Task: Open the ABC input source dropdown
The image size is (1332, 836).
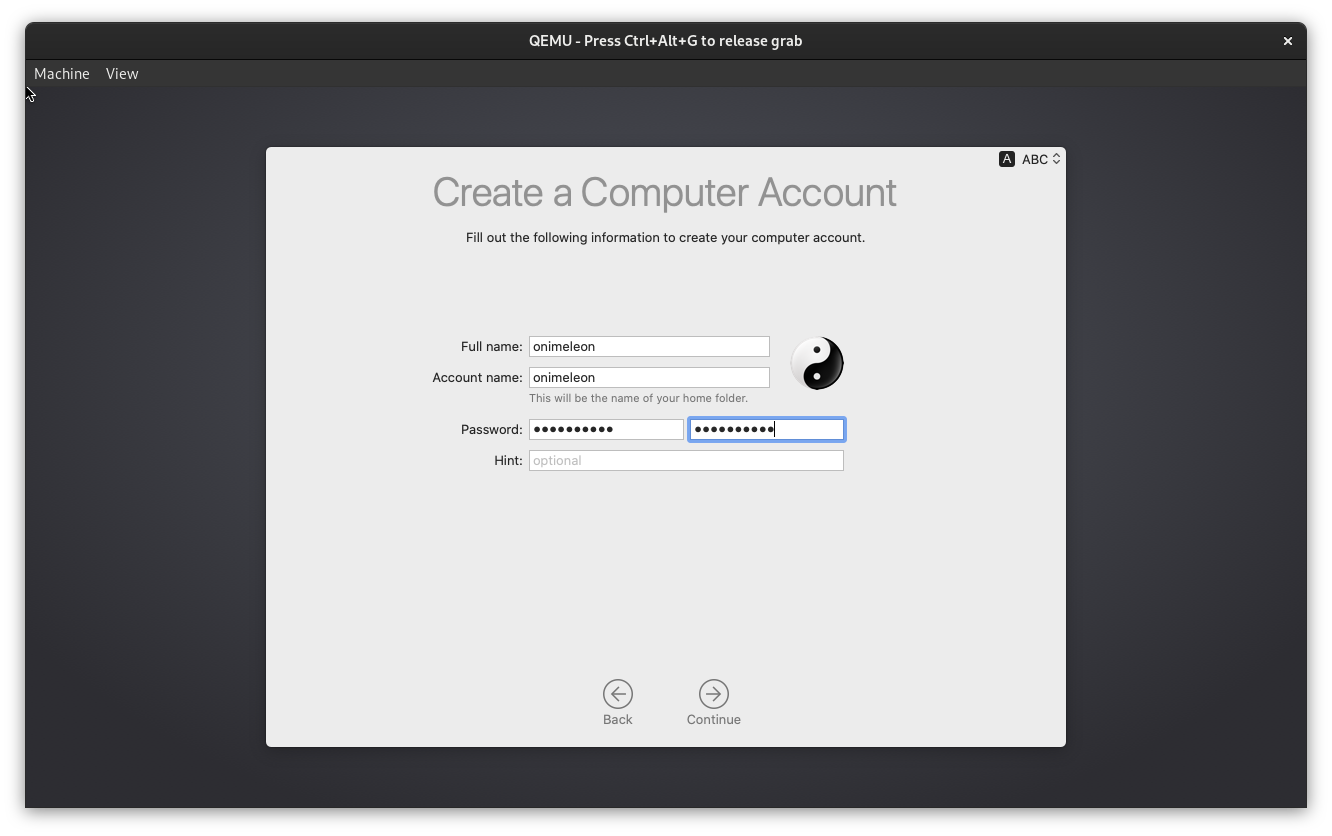Action: pos(1033,158)
